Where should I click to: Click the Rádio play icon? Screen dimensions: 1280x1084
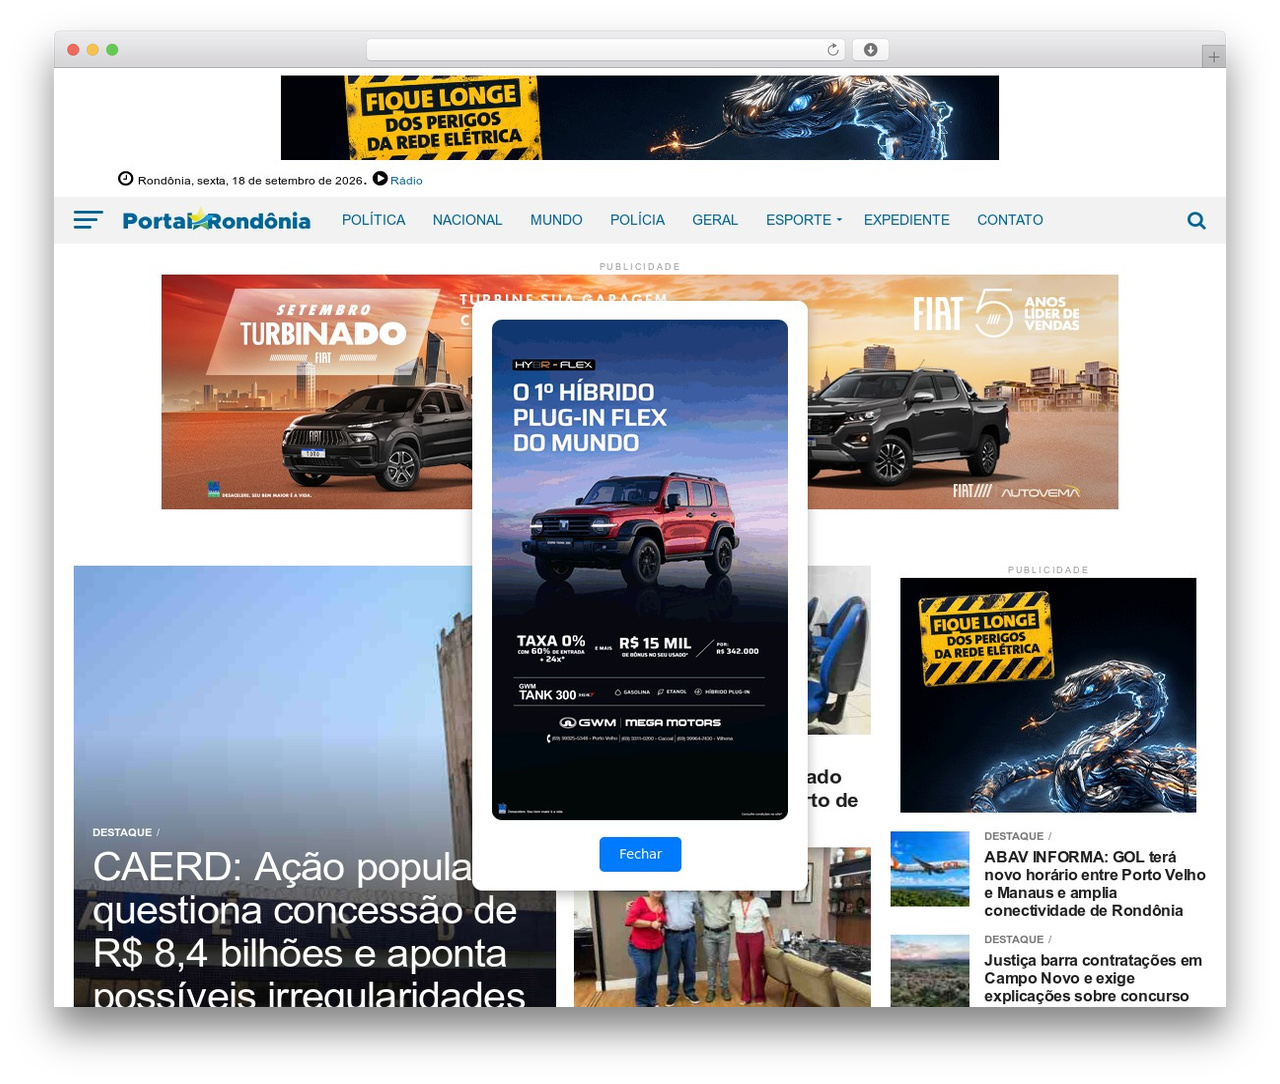pyautogui.click(x=380, y=179)
